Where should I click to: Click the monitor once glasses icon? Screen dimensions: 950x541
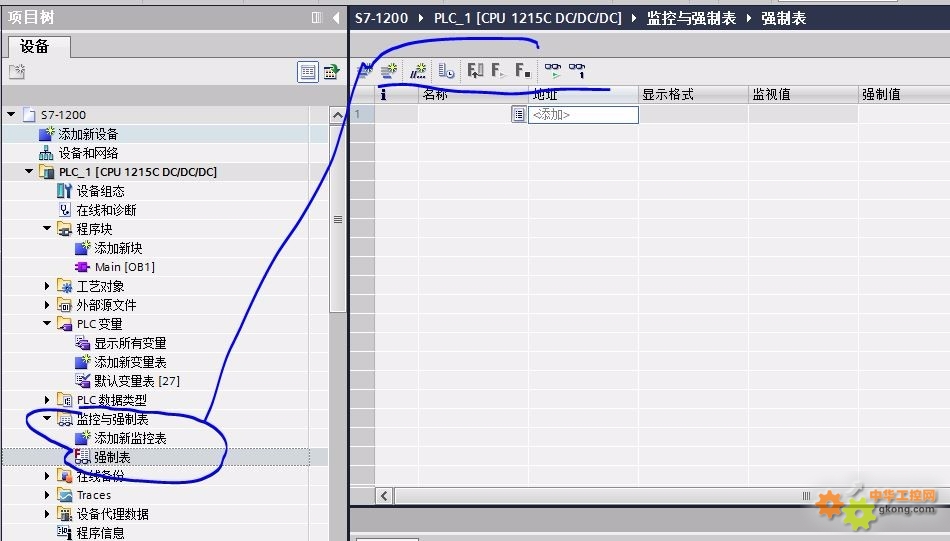[577, 71]
